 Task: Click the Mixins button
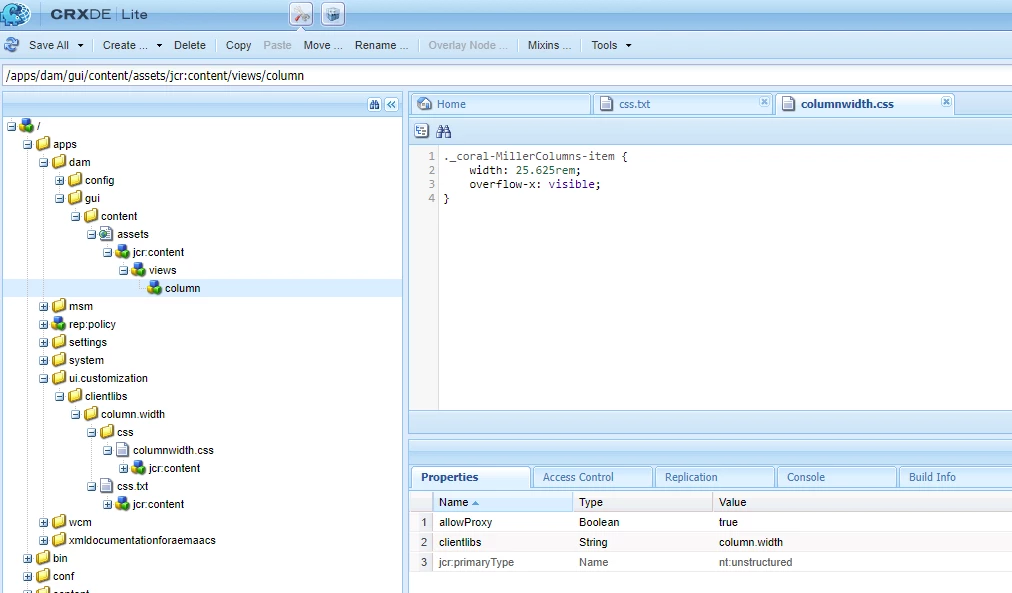[x=549, y=45]
